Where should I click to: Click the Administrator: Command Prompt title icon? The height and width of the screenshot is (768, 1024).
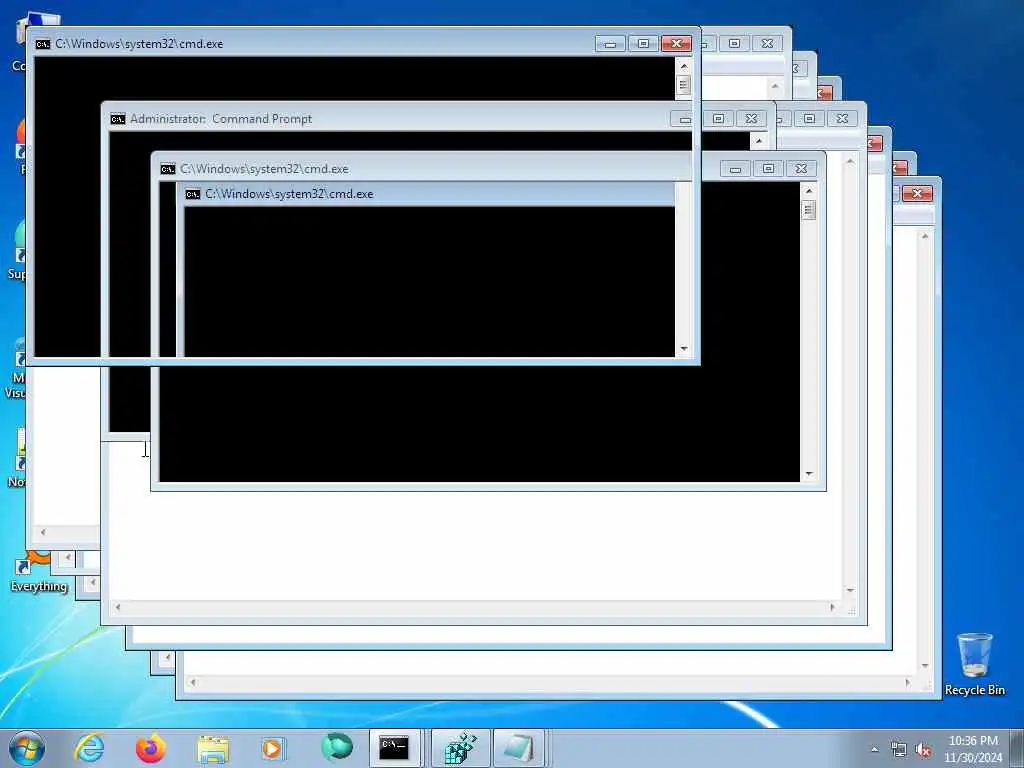tap(118, 119)
